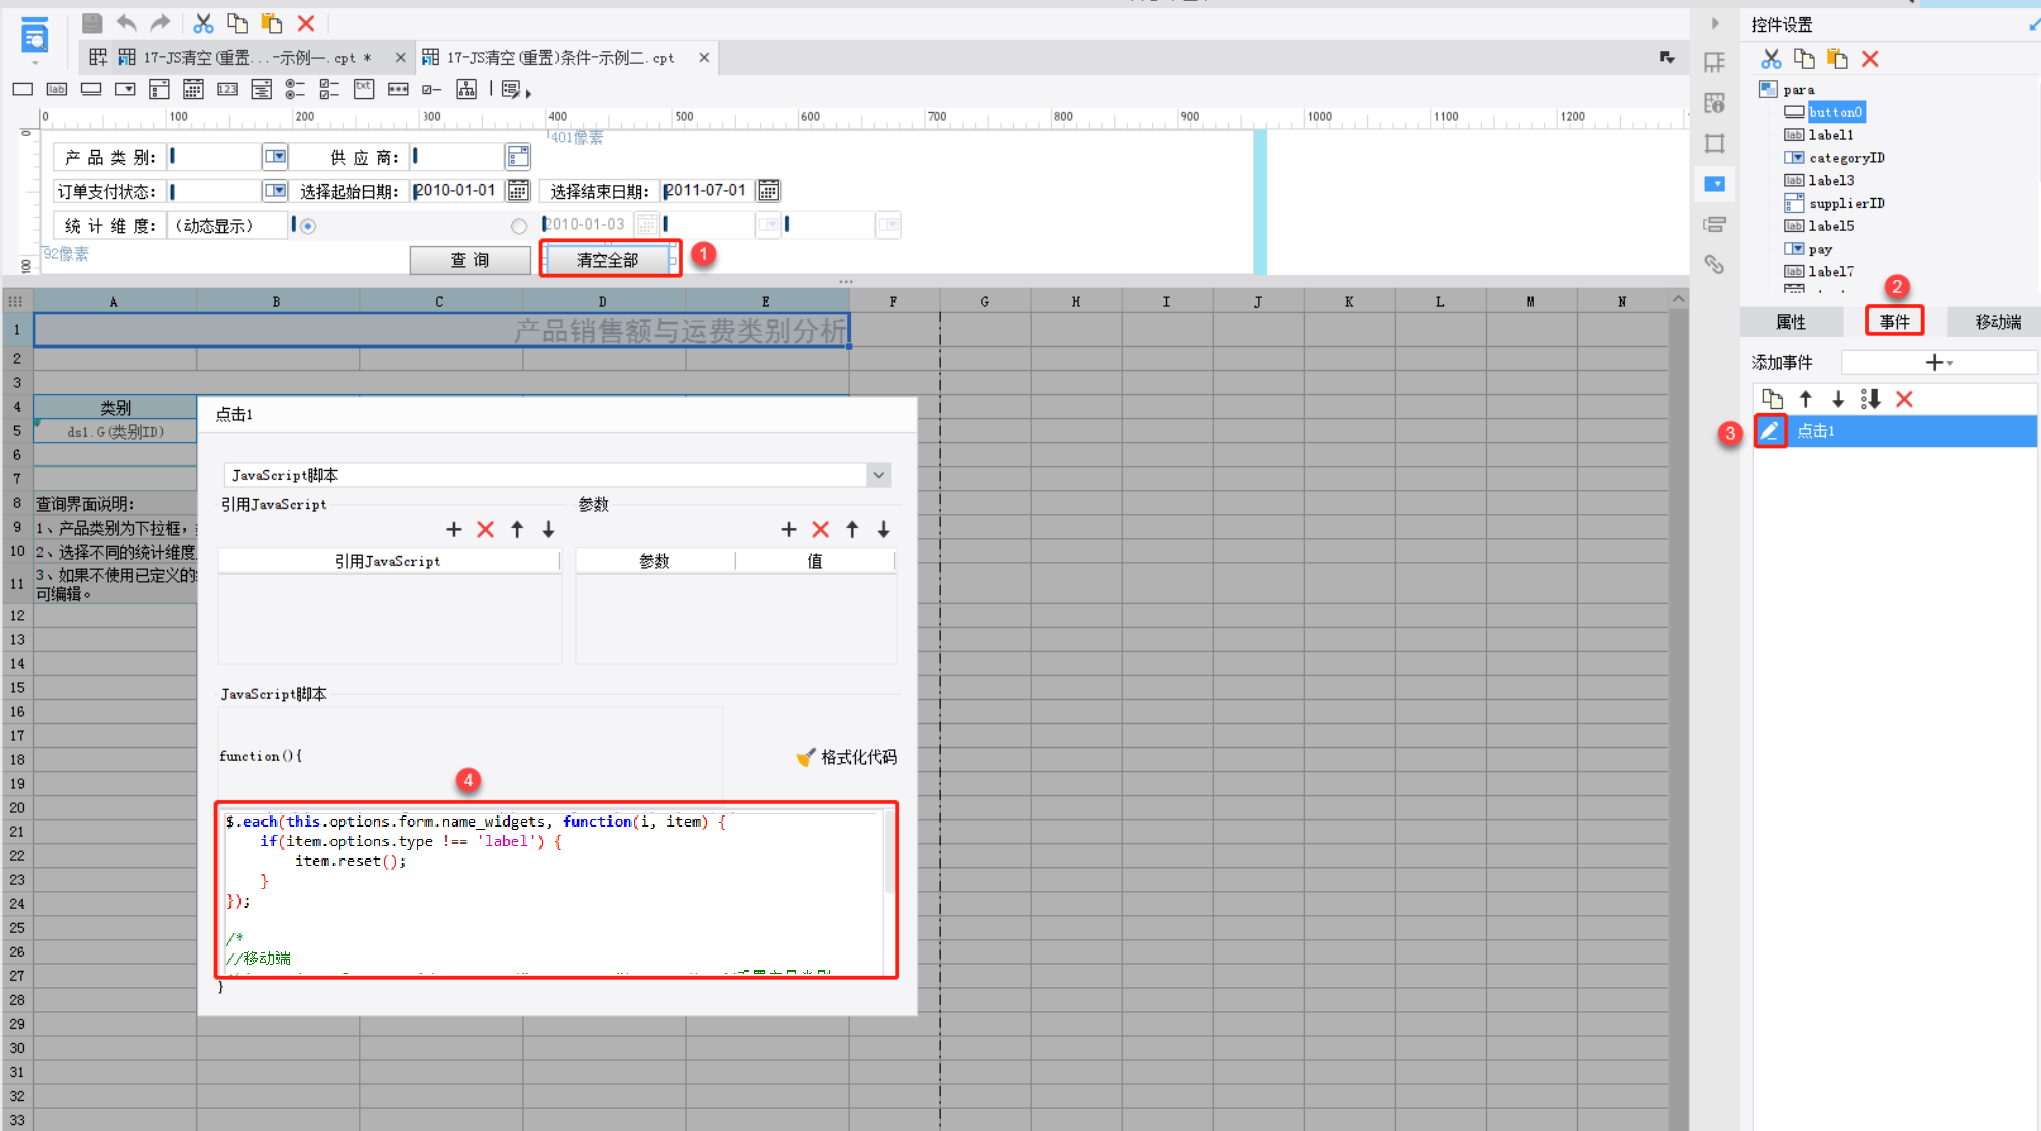Move event up with the up arrow icon
Viewport: 2041px width, 1131px height.
tap(1805, 399)
